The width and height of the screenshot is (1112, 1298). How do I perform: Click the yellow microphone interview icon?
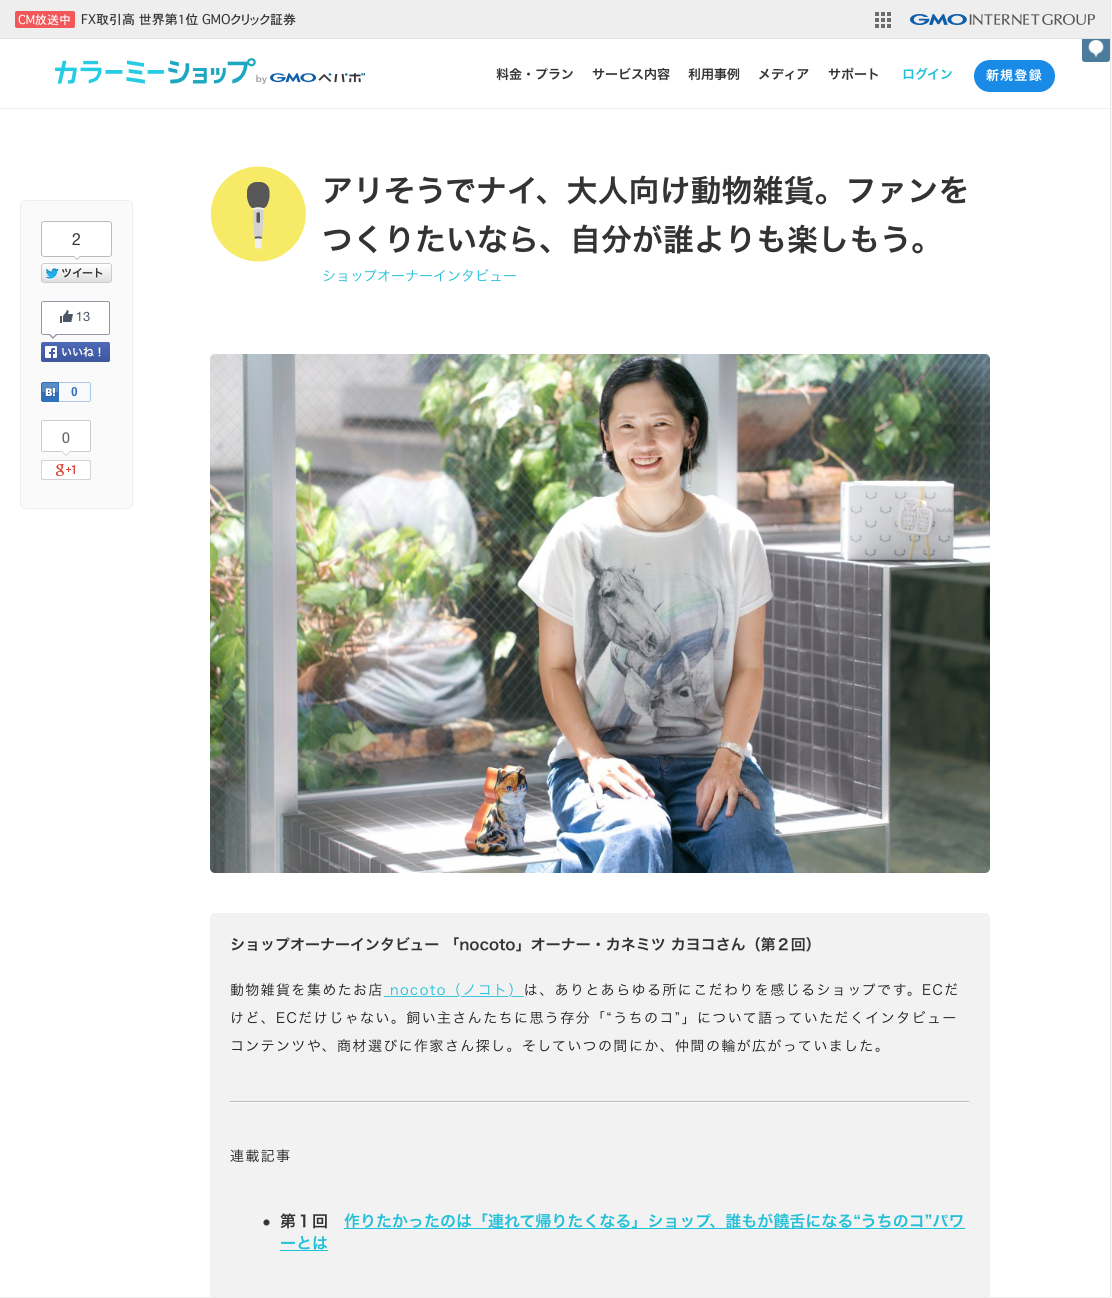(258, 214)
